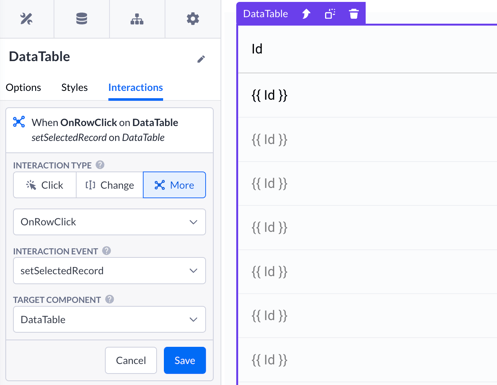Select parent component arrow on DataTable toolbar

306,14
